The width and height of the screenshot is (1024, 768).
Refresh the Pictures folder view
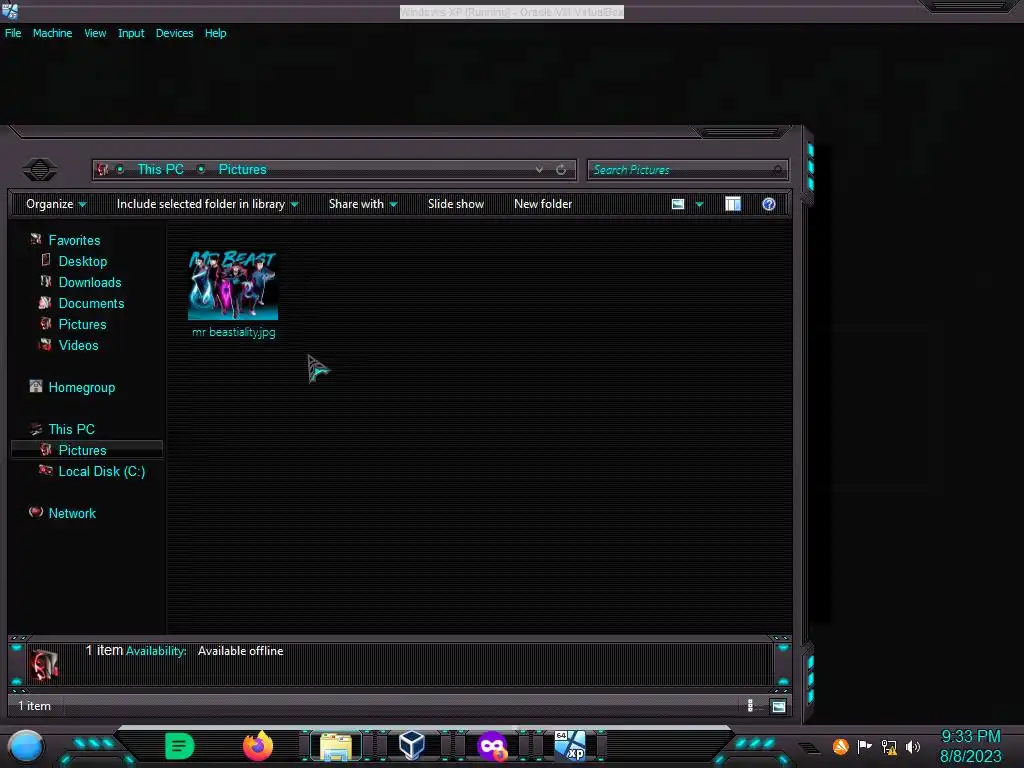coord(561,170)
